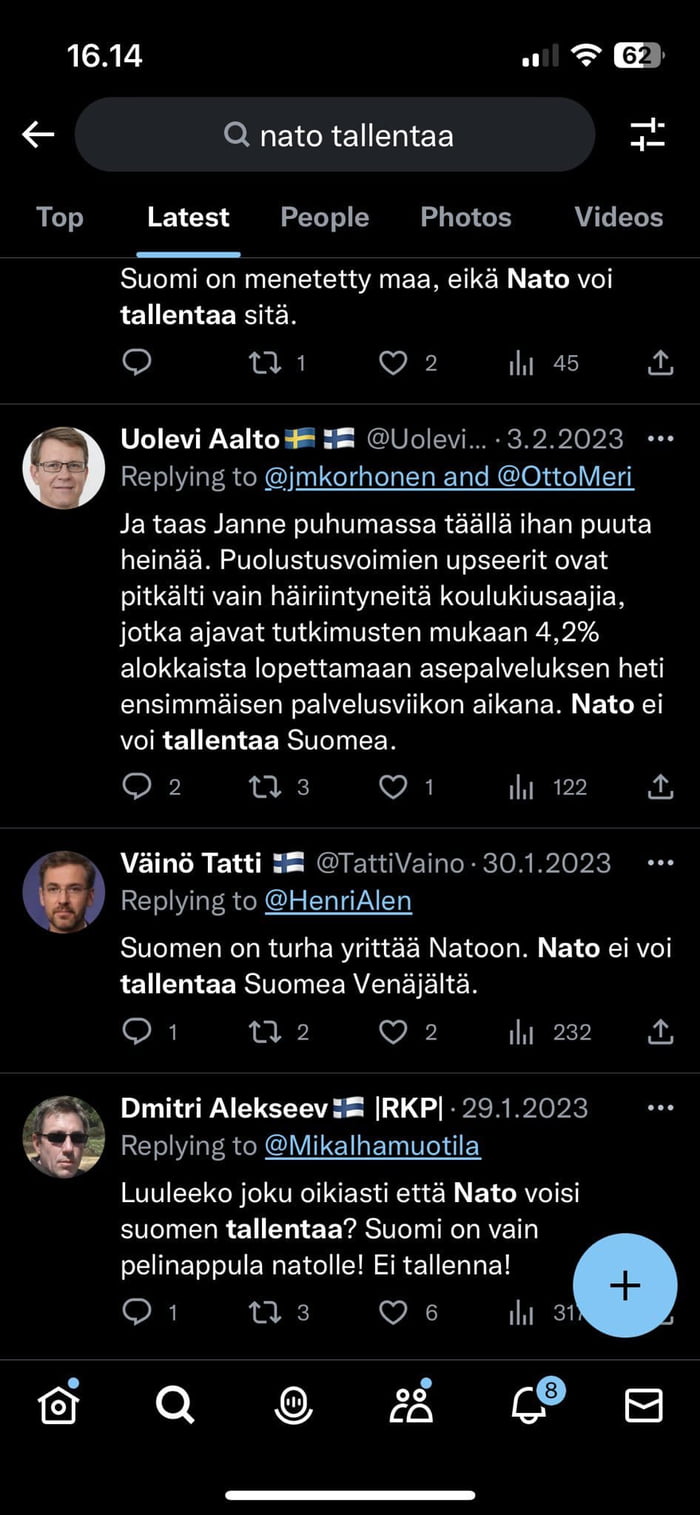This screenshot has height=1515, width=700.
Task: Expand more options on Uolevi Aalto's tweet
Action: (x=660, y=438)
